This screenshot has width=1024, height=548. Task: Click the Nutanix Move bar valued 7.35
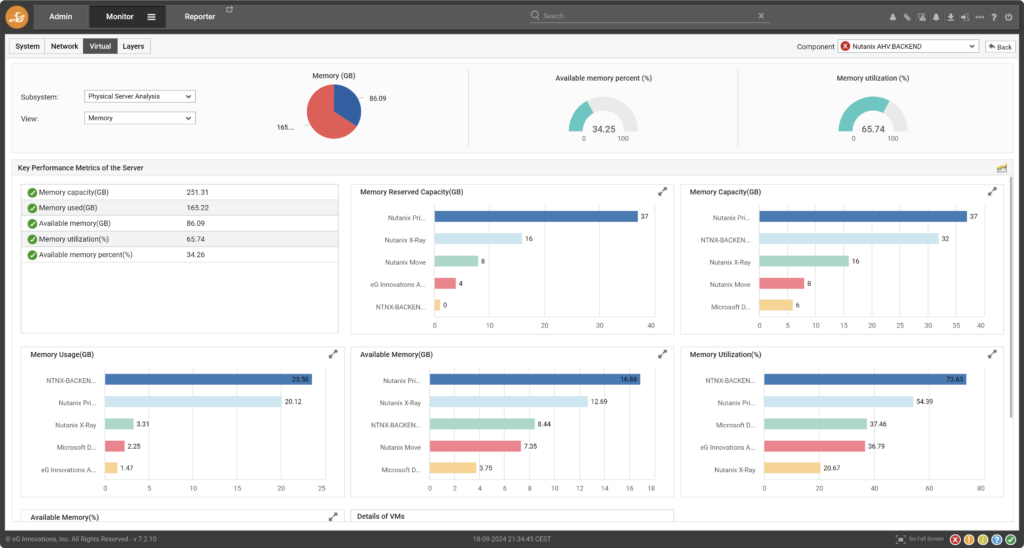(x=475, y=446)
